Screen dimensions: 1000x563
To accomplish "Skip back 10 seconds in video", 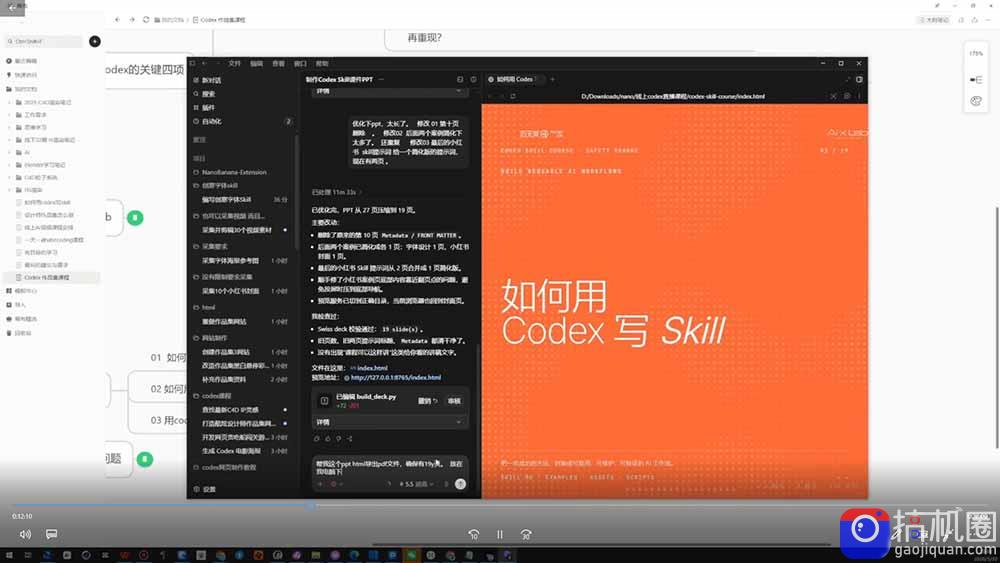I will point(474,534).
